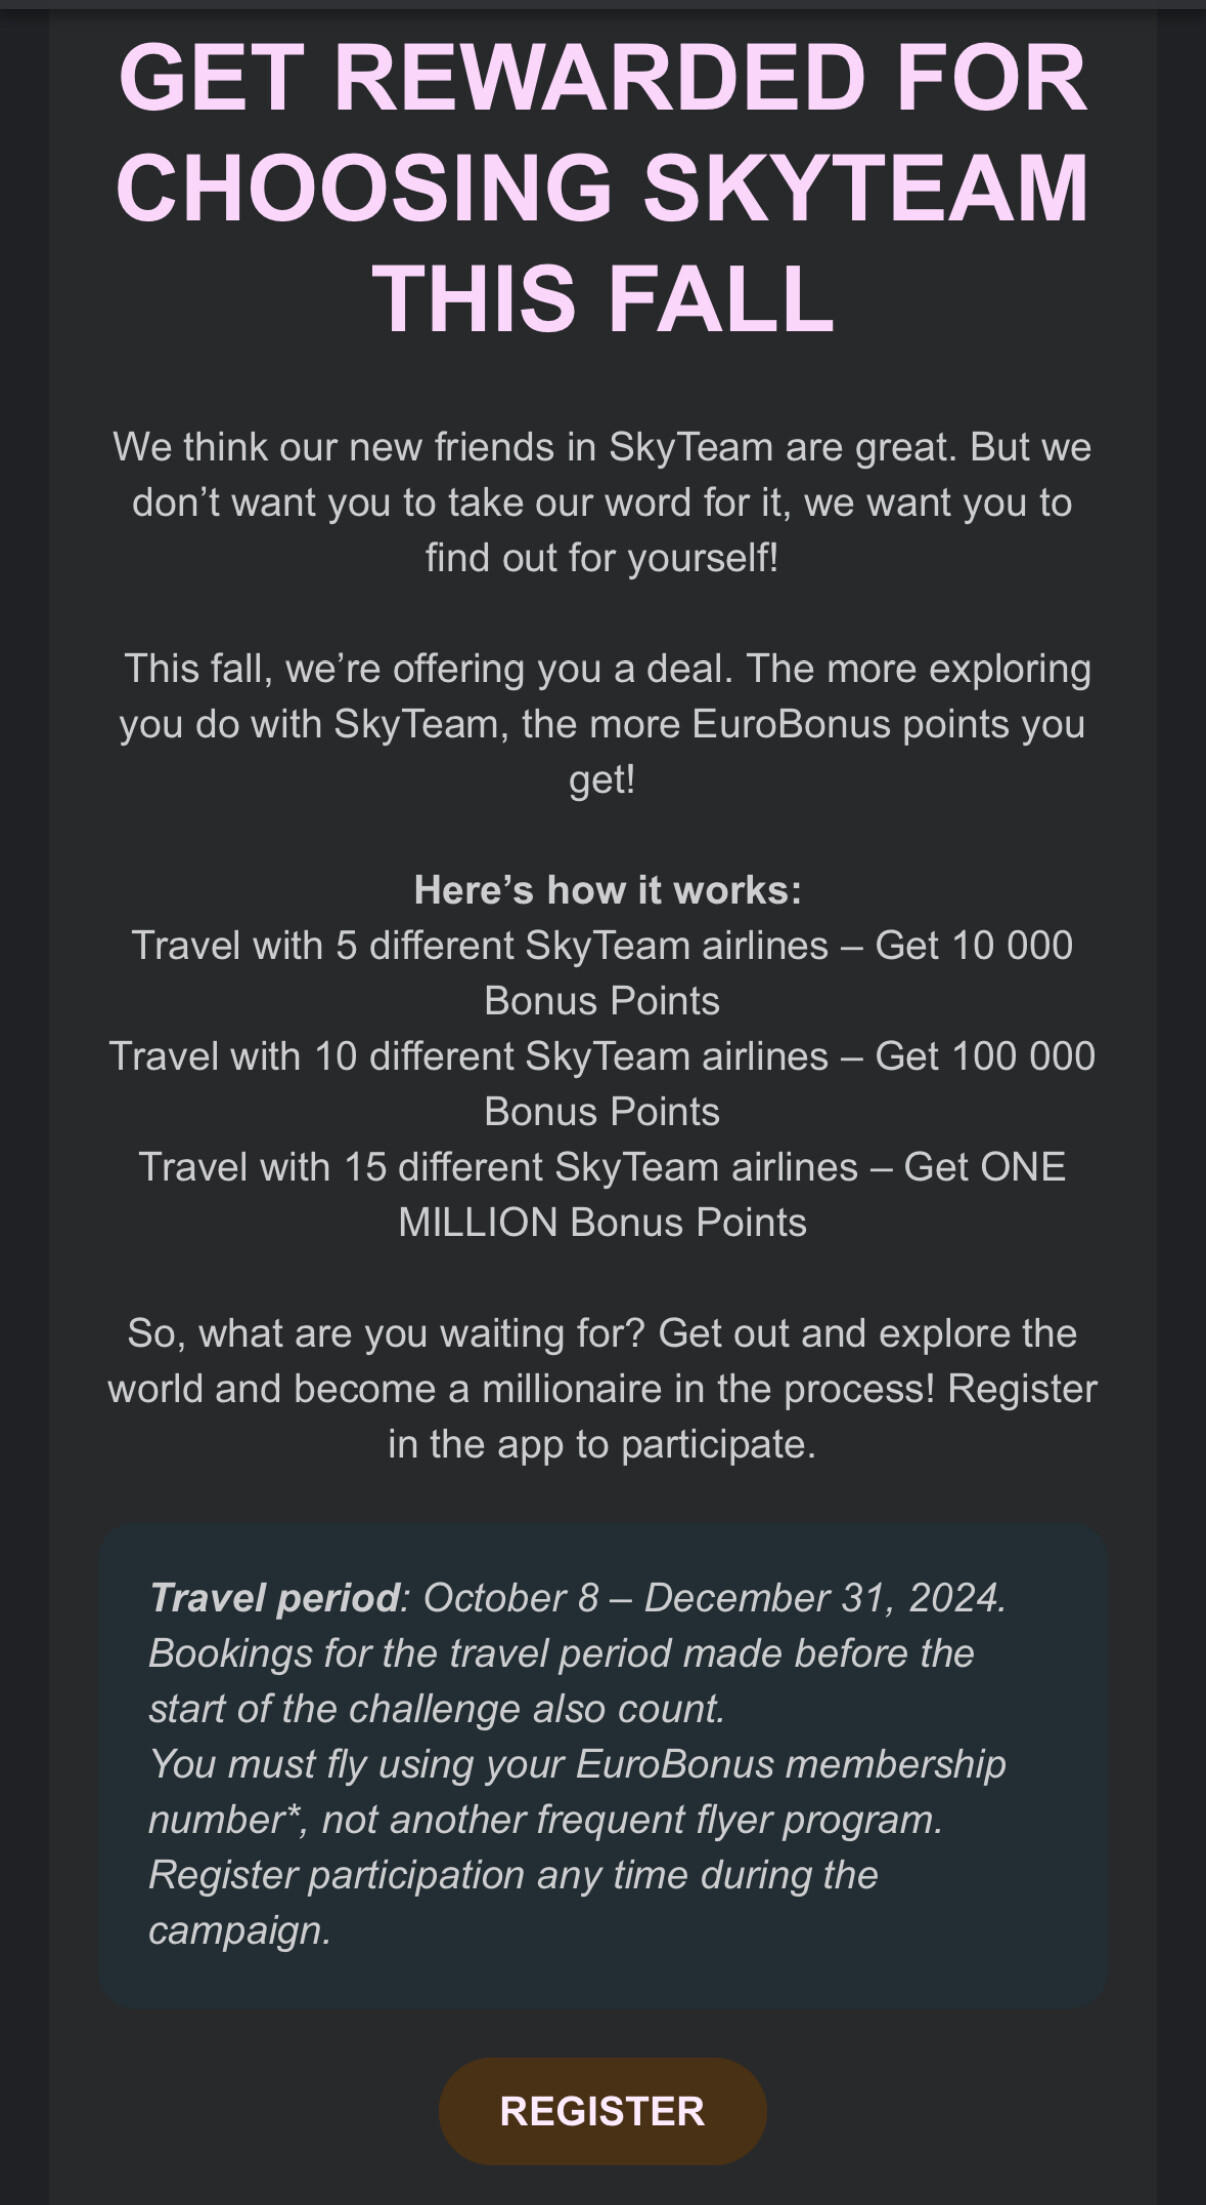Select the 'Travel with 5 different SkyTeam airlines' line
The image size is (1206, 2205).
click(x=480, y=946)
